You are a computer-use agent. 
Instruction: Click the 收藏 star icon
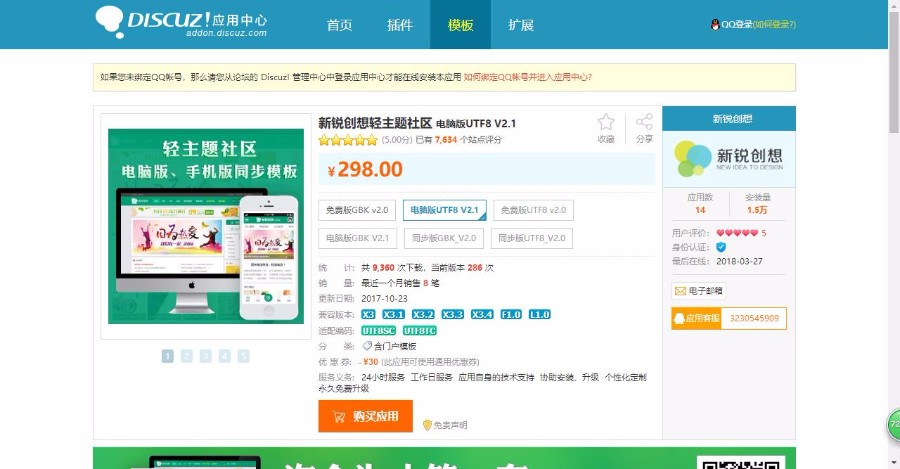tap(606, 122)
